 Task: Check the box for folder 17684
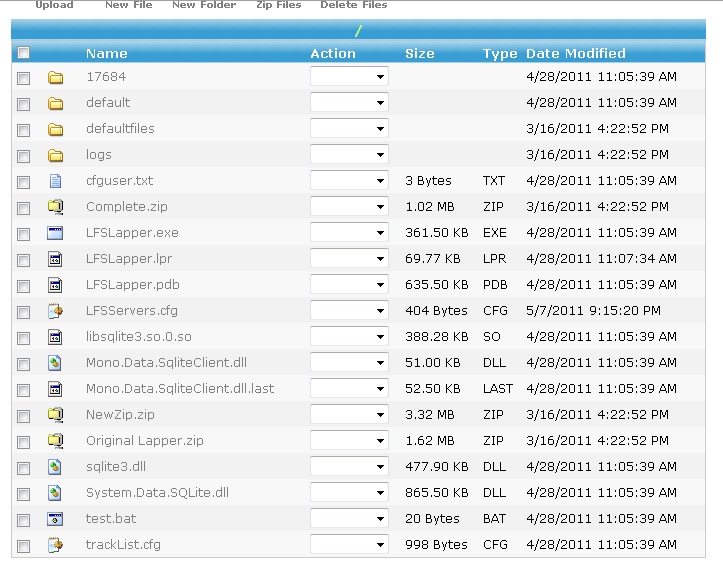coord(24,78)
